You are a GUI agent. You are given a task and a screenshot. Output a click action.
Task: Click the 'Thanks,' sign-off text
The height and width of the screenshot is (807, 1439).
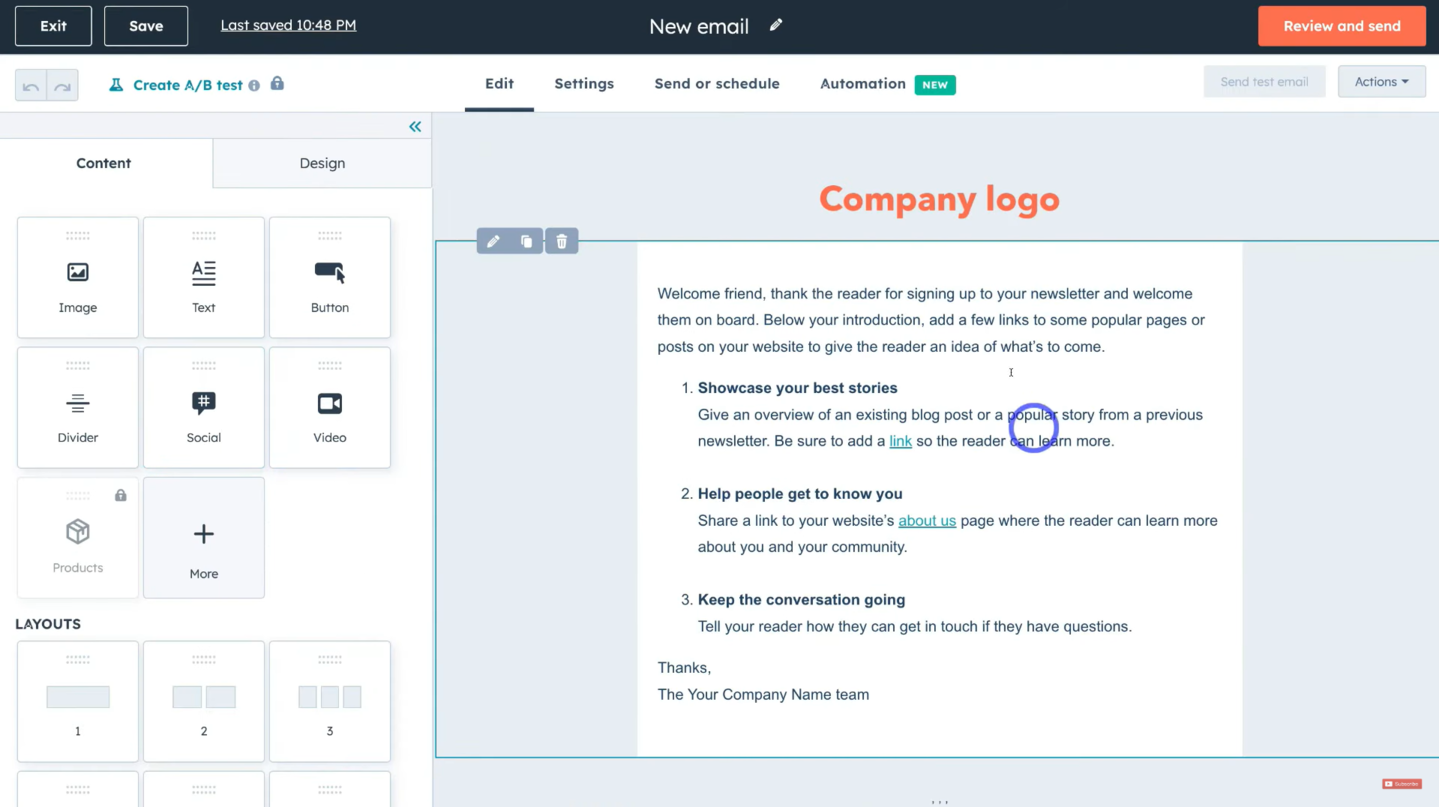(x=684, y=668)
